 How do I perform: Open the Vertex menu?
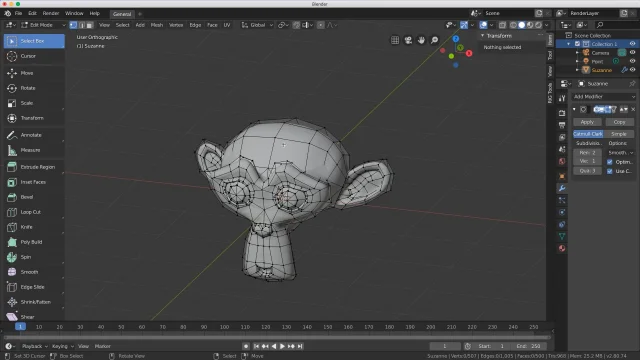176,25
